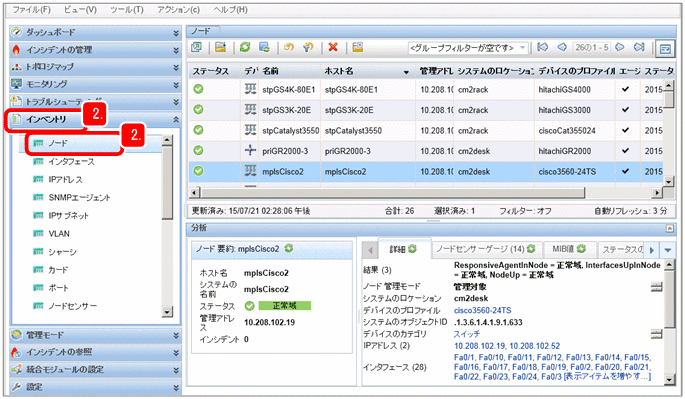The width and height of the screenshot is (685, 399).
Task: Click the small icon beside スイッチ category
Action: (x=656, y=334)
